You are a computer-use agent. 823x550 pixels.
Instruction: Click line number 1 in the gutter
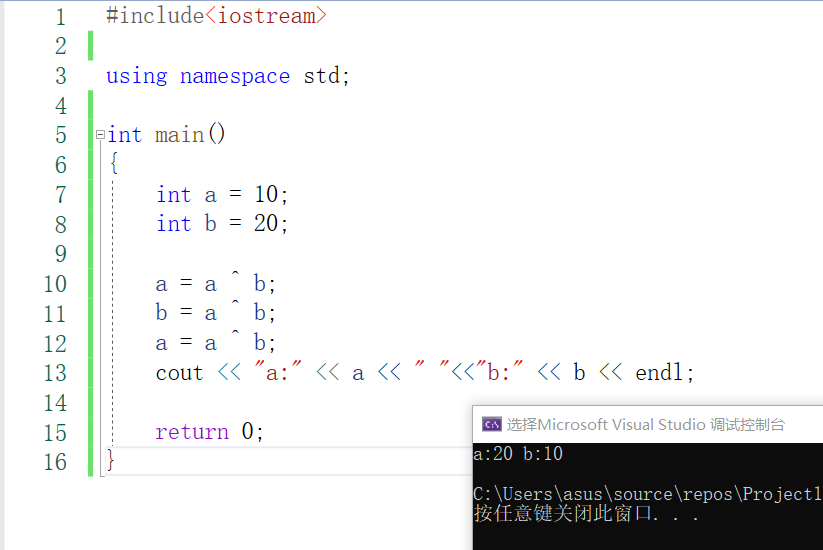[61, 17]
